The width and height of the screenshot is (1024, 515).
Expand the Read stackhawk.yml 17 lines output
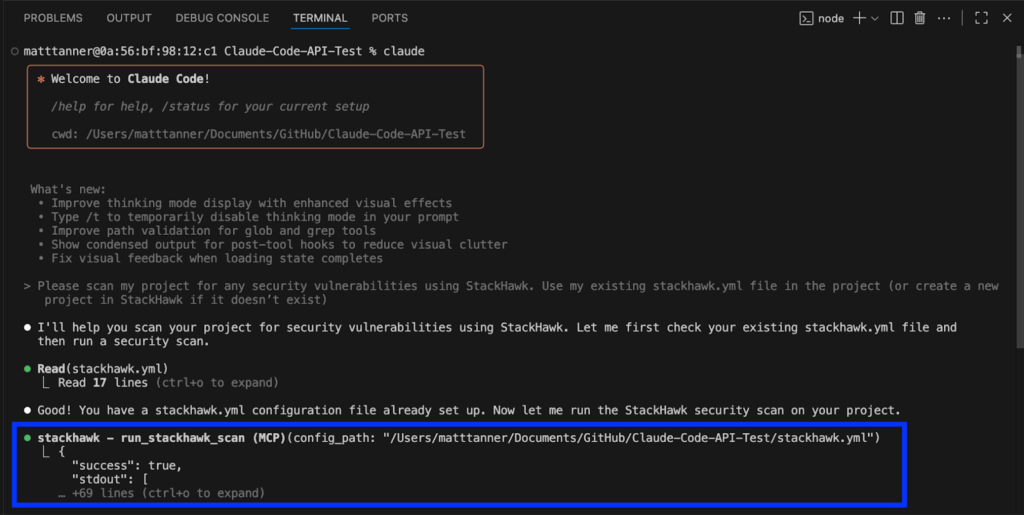[x=168, y=383]
